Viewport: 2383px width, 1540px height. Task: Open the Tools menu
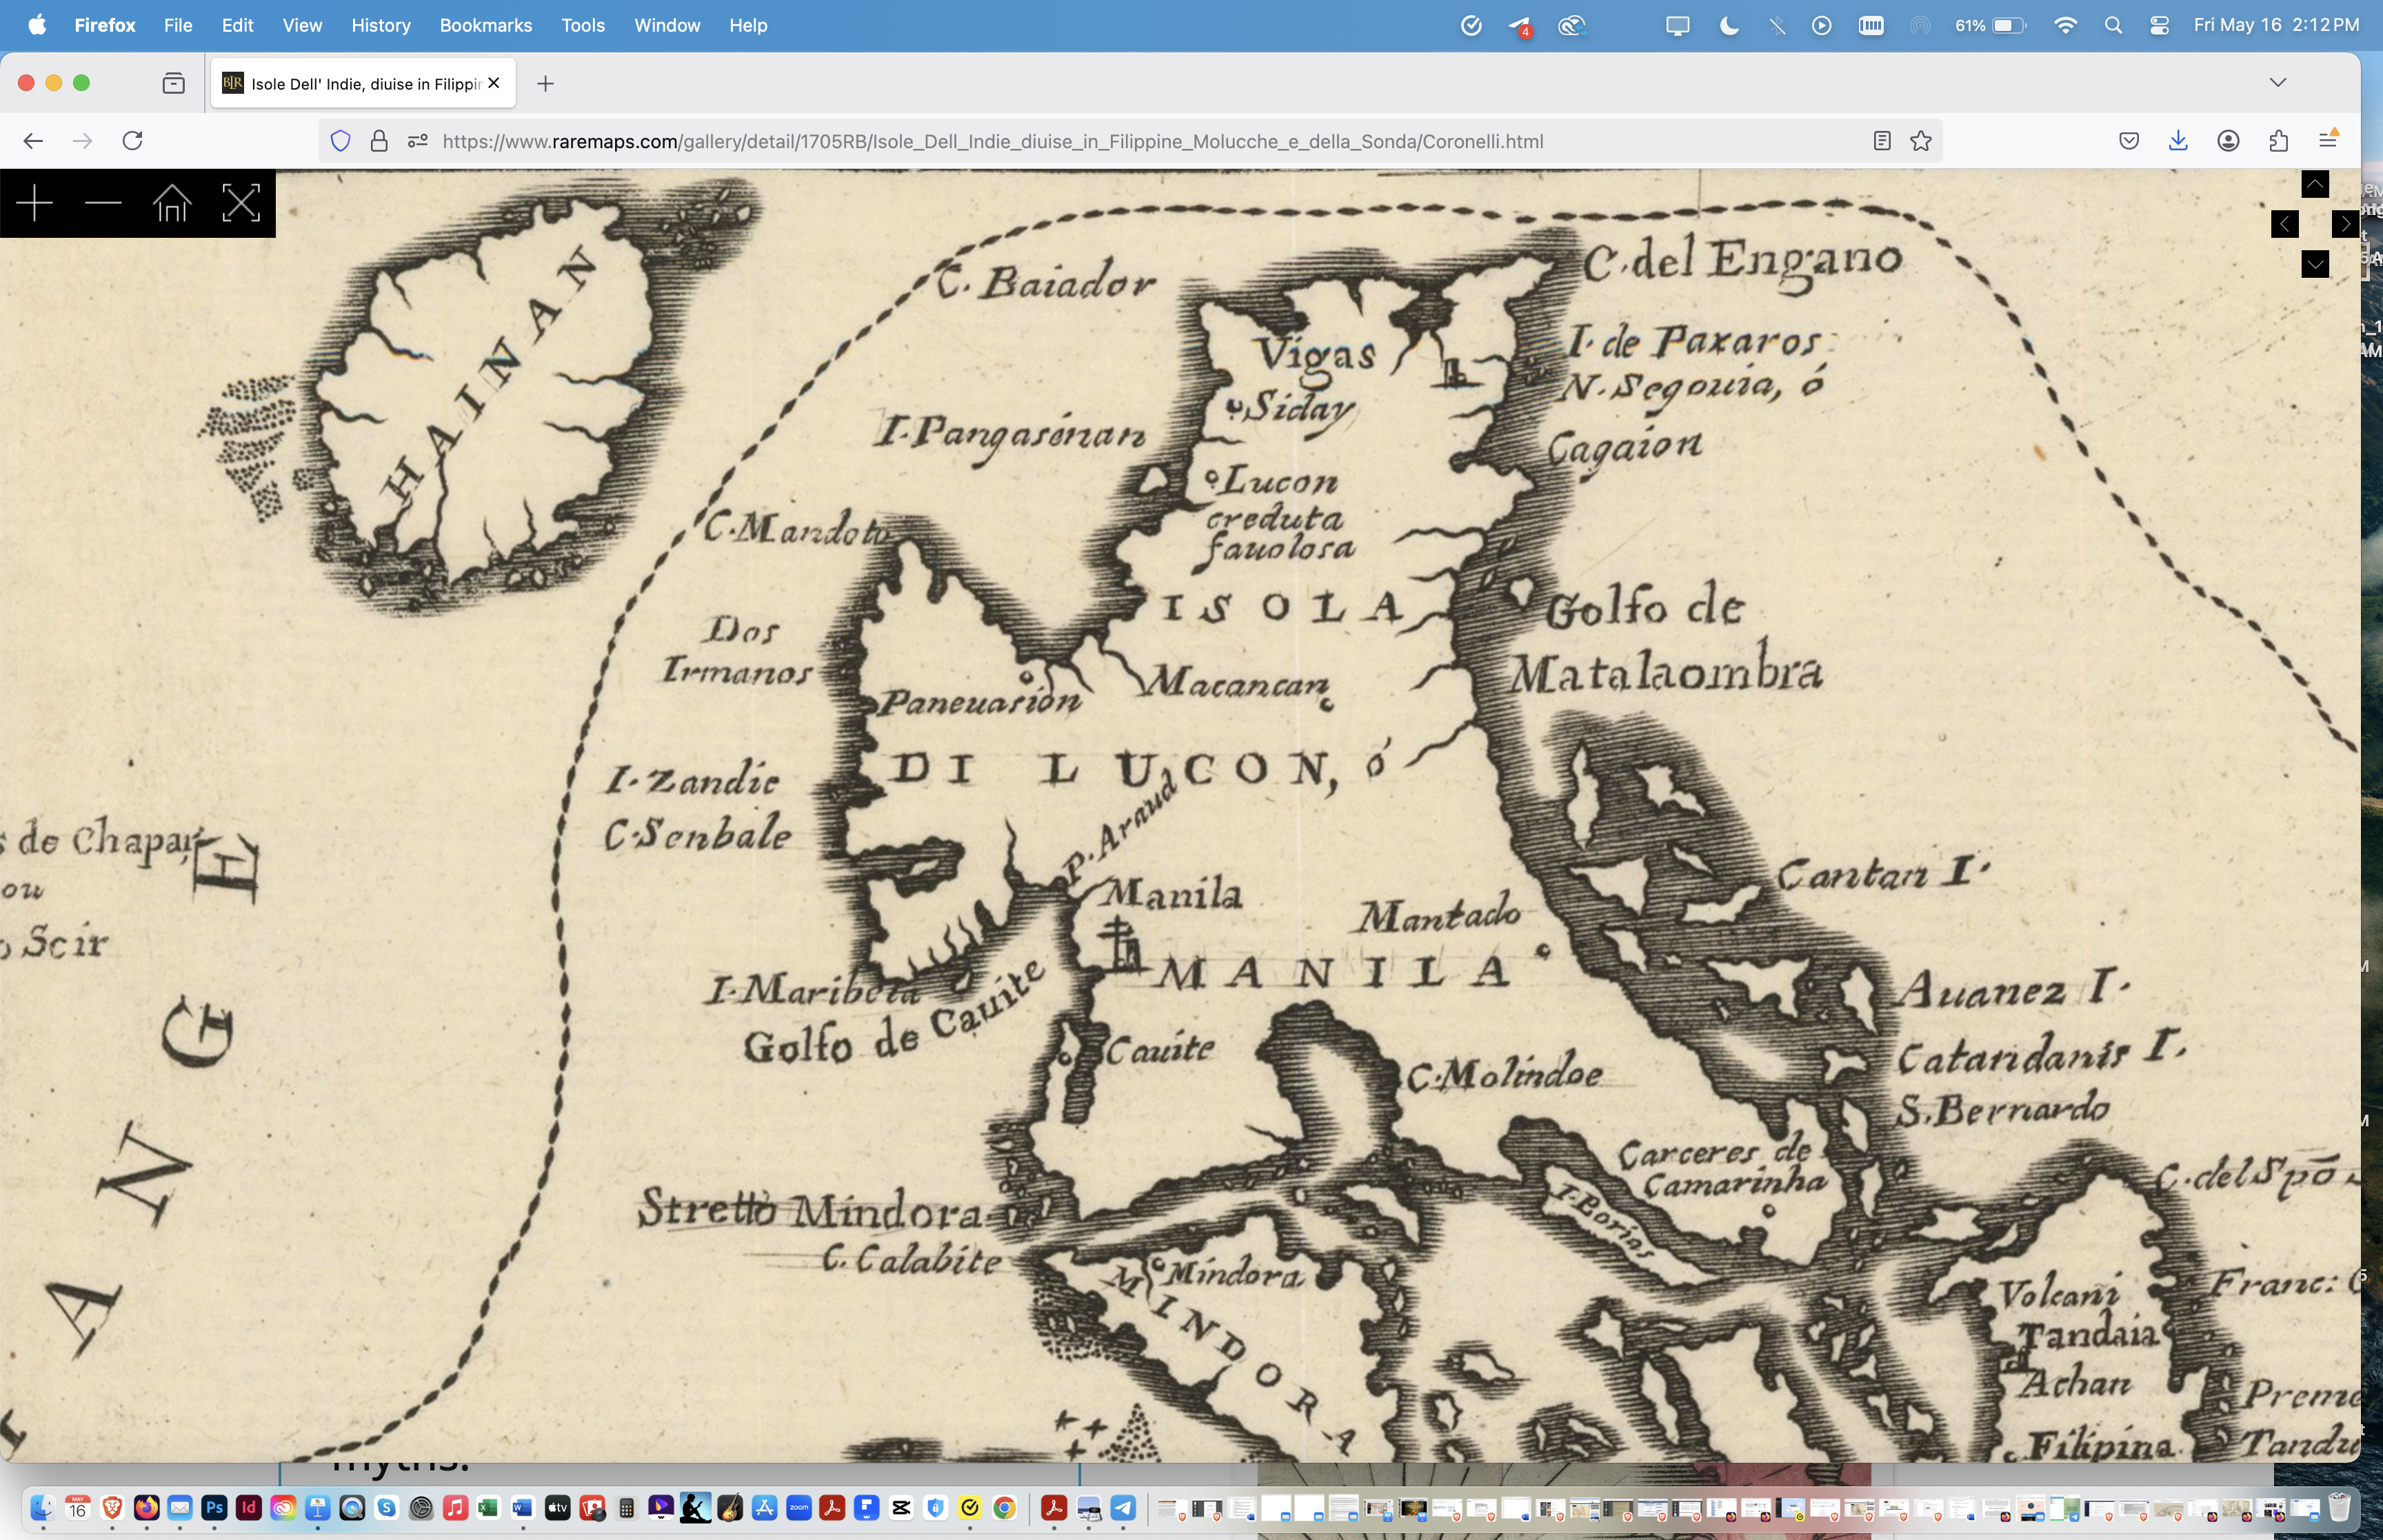coord(583,25)
